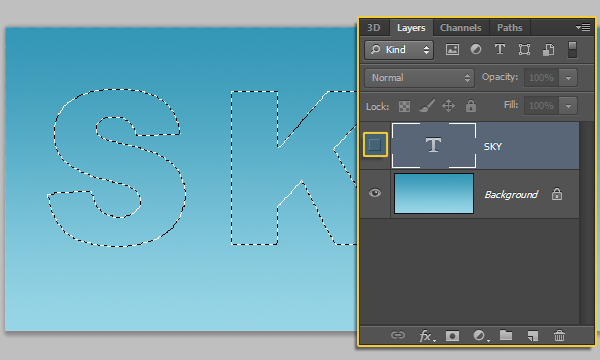Hide the Background layer eye
600x360 pixels.
(x=375, y=193)
